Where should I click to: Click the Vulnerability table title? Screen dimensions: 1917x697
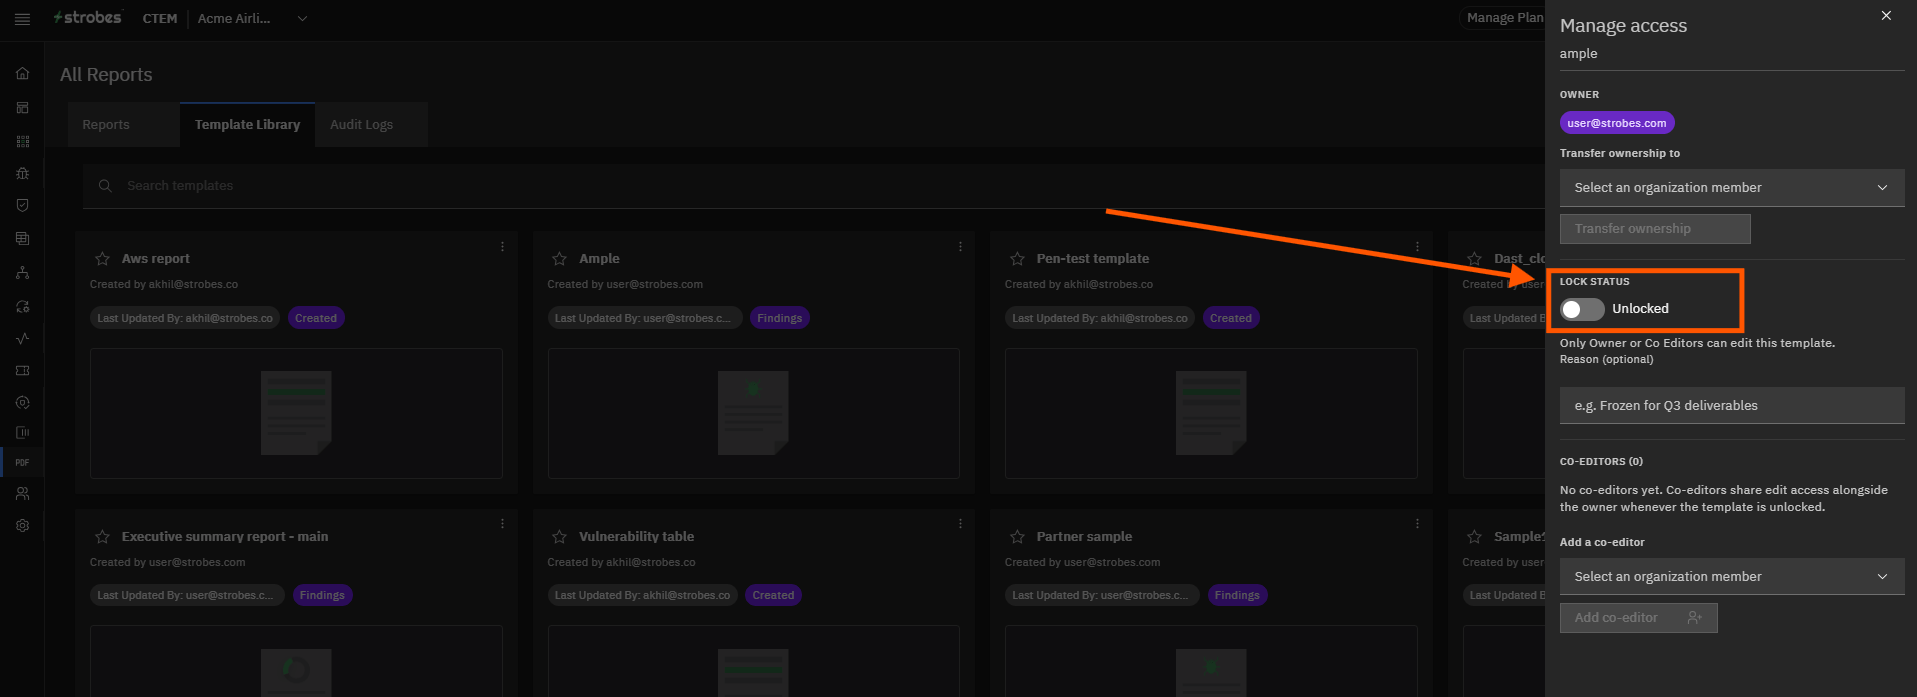[636, 537]
